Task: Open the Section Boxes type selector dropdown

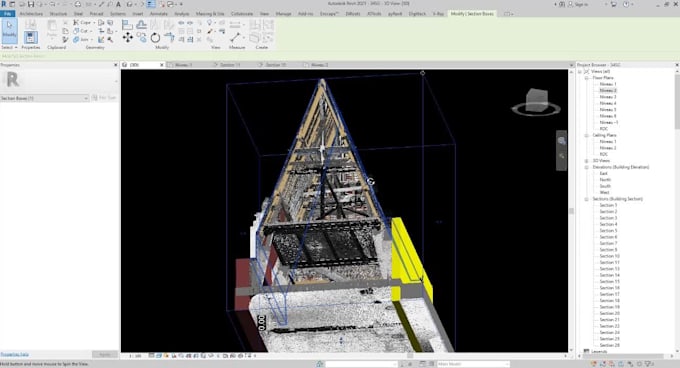Action: (45, 98)
